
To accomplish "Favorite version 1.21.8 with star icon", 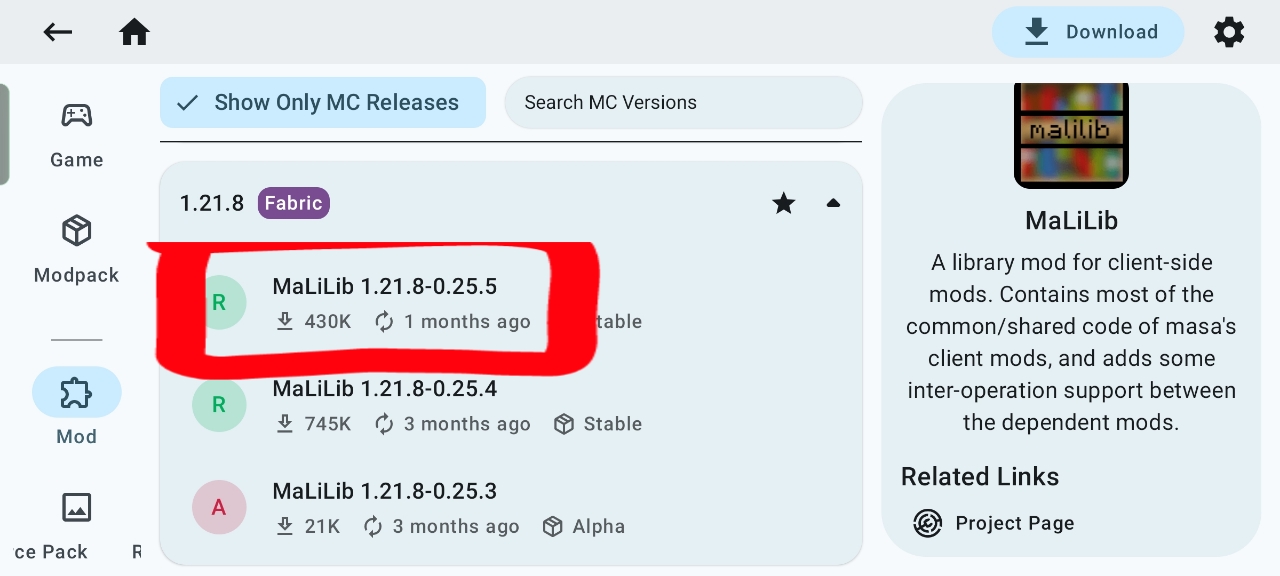I will [x=784, y=204].
